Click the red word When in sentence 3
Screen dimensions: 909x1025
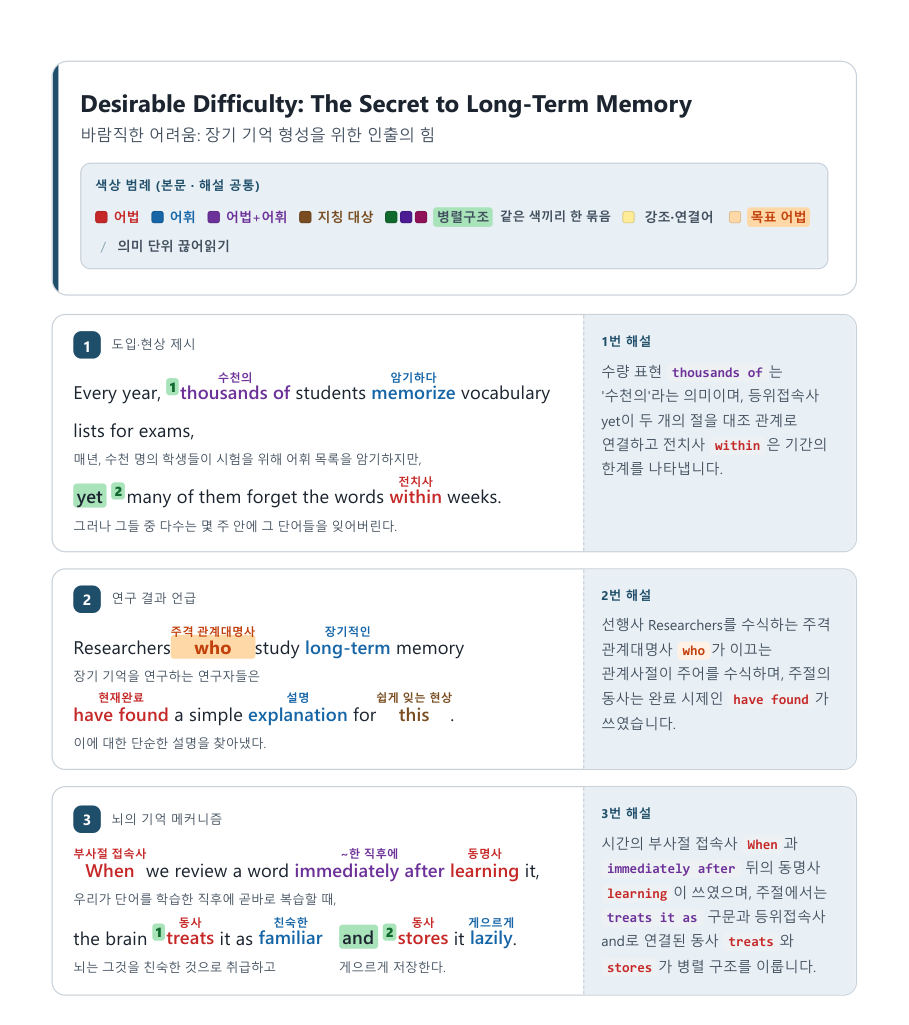click(x=109, y=871)
